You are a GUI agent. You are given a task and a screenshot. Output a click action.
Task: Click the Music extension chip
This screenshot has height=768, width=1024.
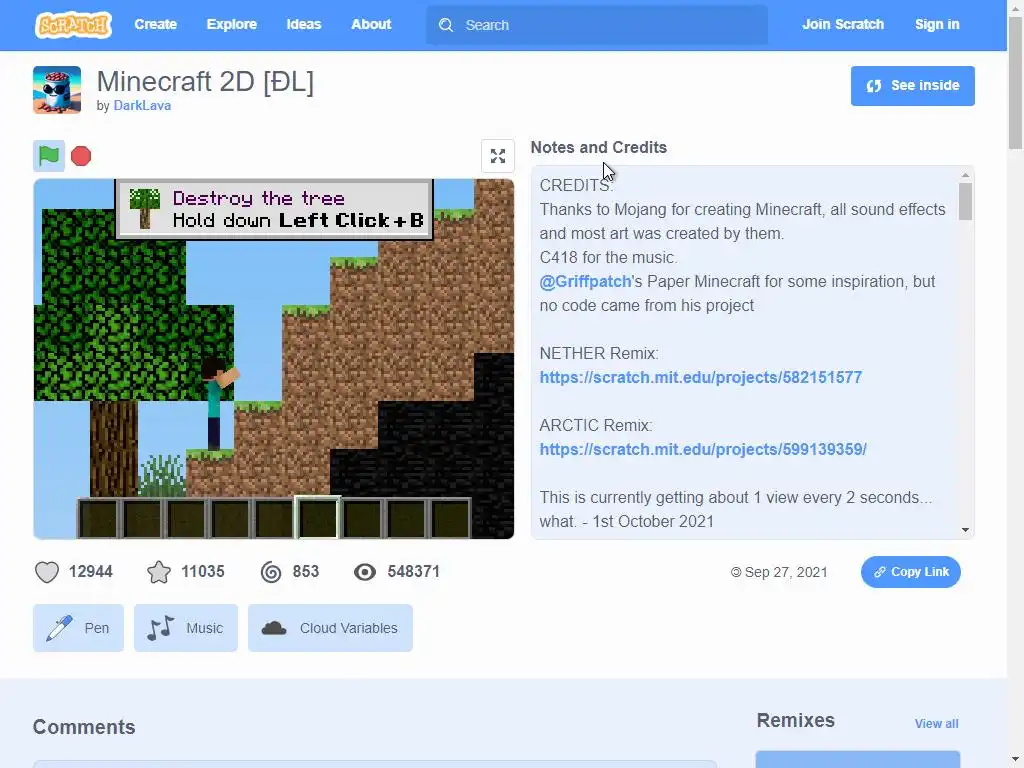(186, 628)
